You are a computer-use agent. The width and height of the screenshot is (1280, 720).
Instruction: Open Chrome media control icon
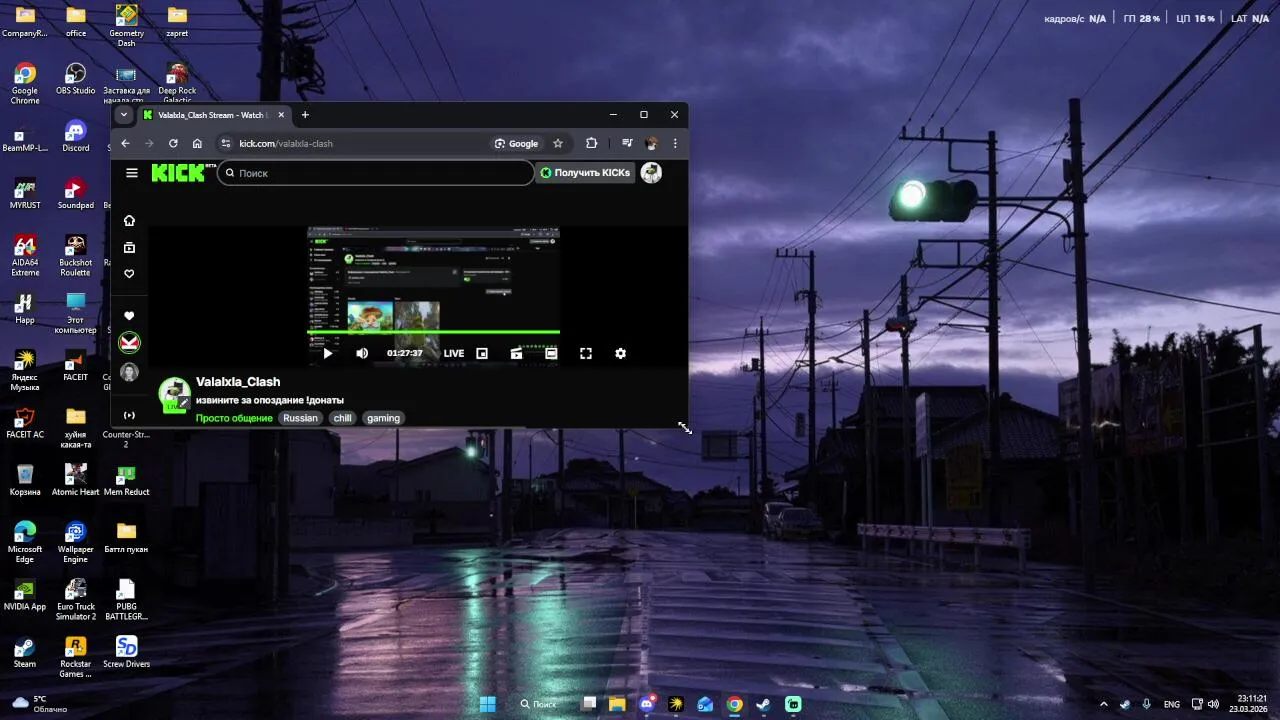tap(627, 143)
